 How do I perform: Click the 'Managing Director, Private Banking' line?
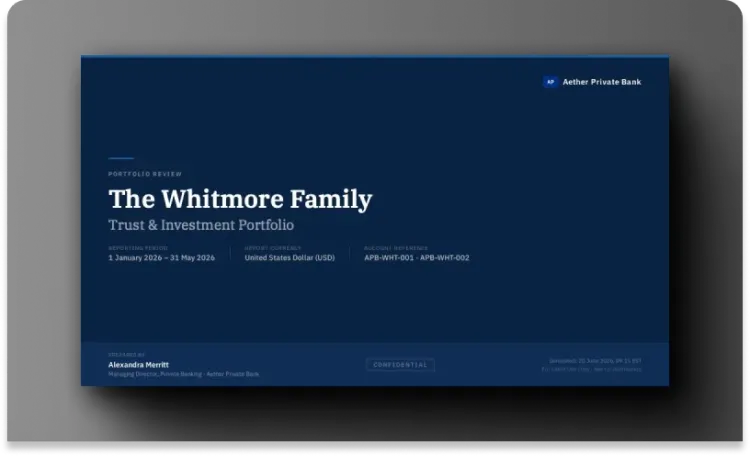[x=184, y=374]
